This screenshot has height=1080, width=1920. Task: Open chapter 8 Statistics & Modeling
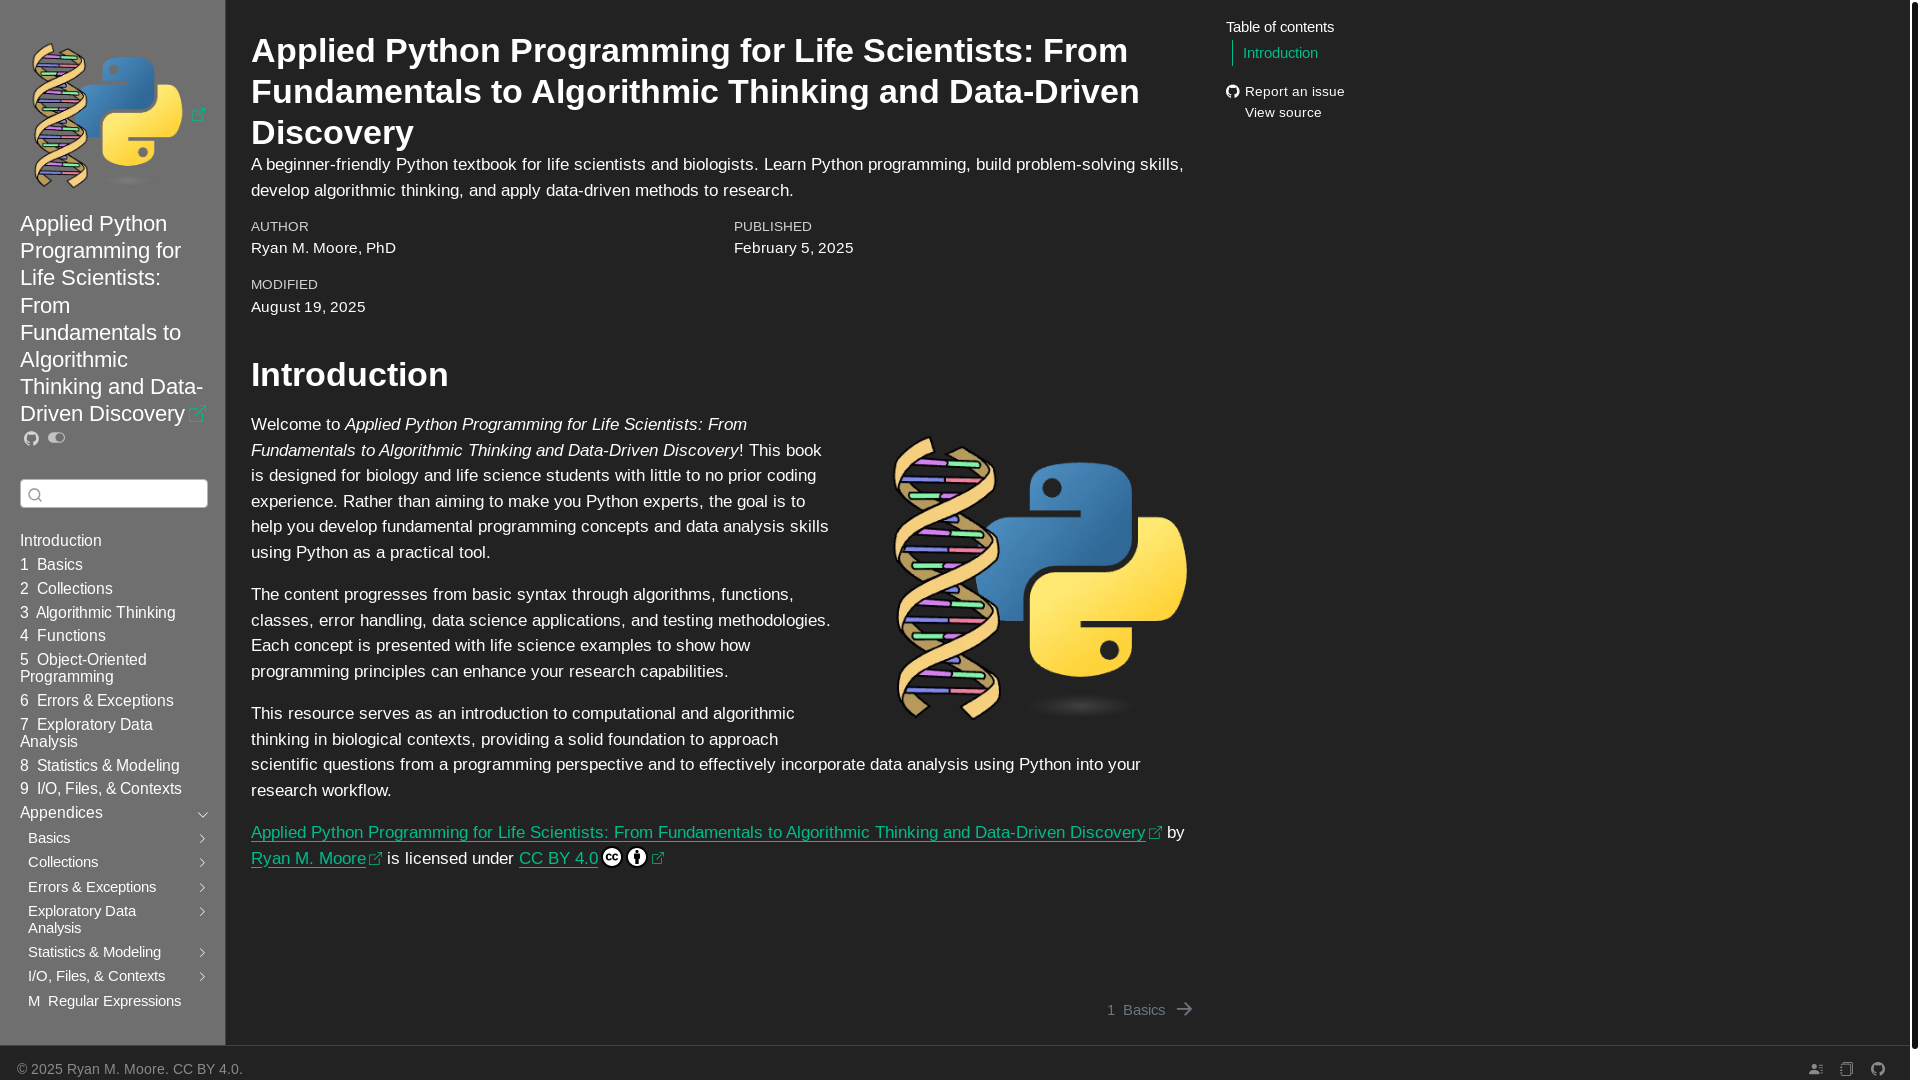click(100, 766)
